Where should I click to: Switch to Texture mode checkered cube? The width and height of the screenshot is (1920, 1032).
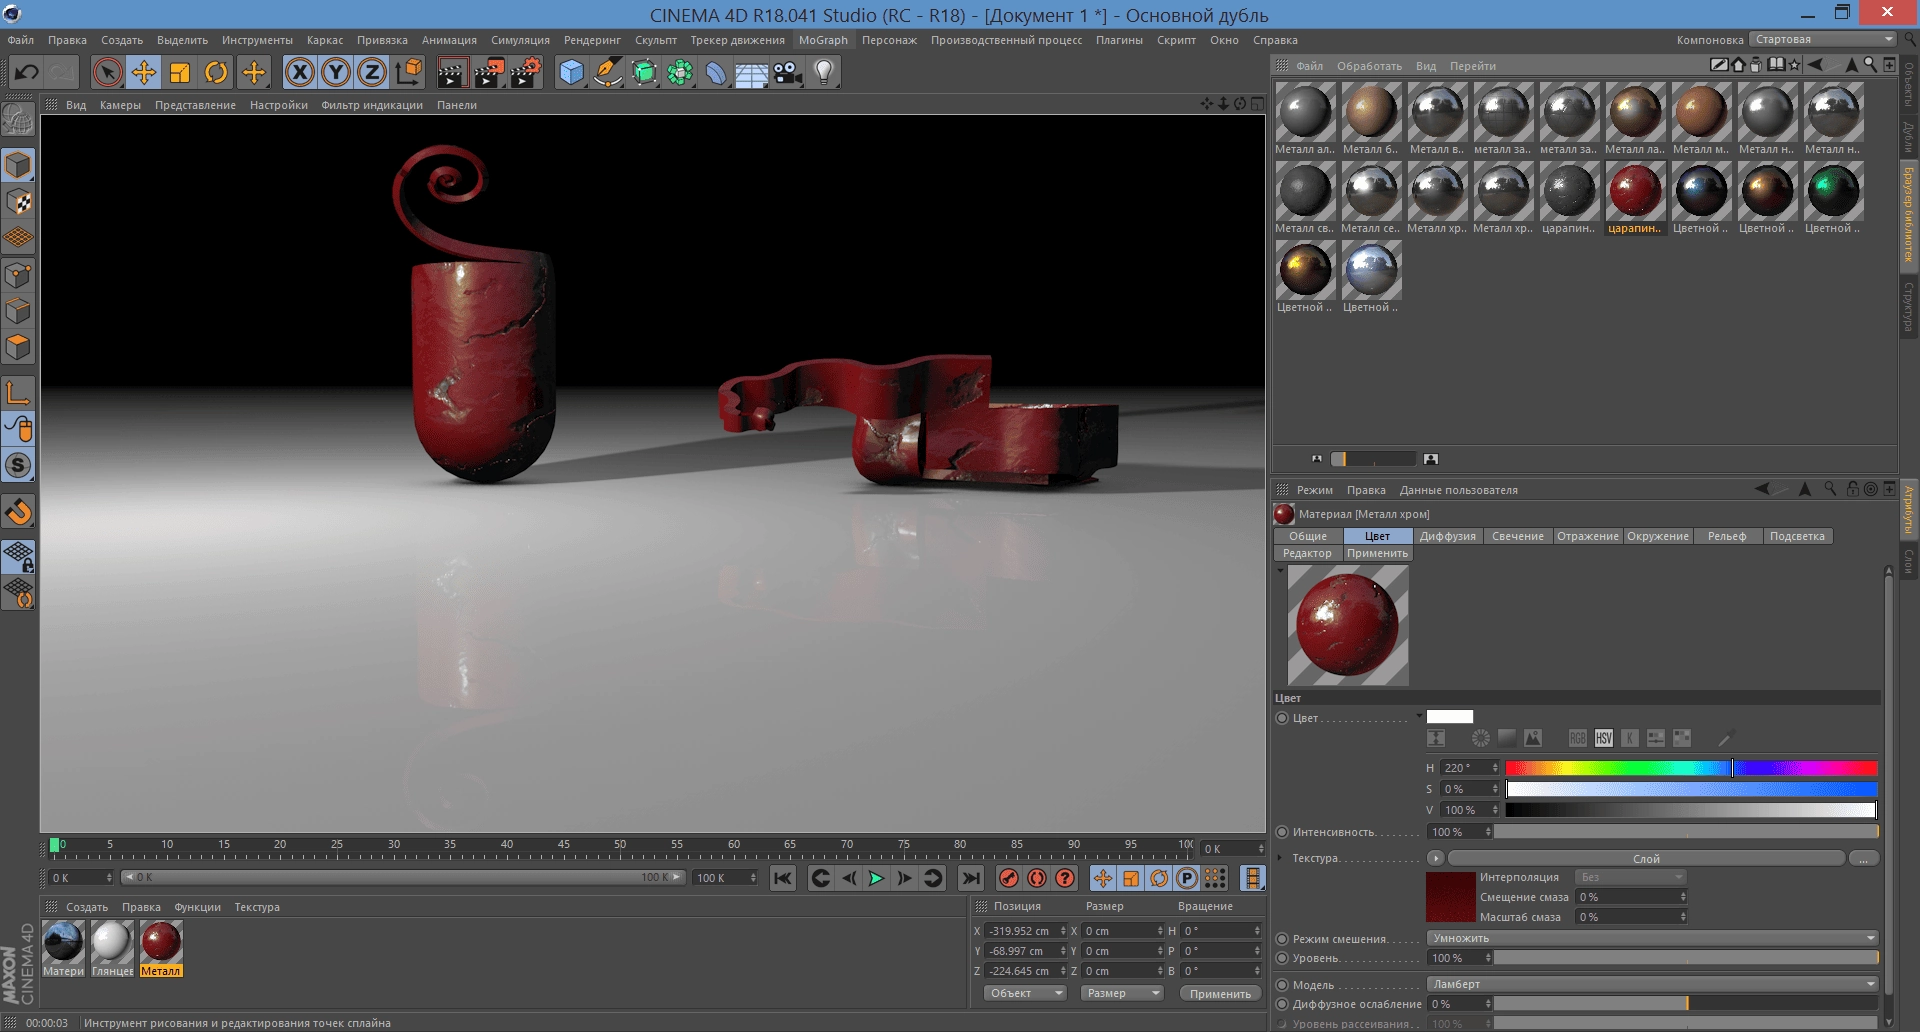[18, 202]
